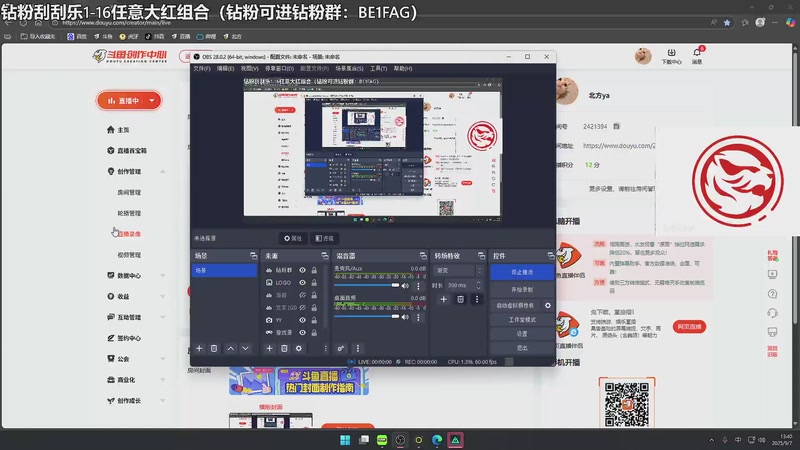Open OBS 设置 from controls panel
The image size is (800, 450).
tap(522, 334)
